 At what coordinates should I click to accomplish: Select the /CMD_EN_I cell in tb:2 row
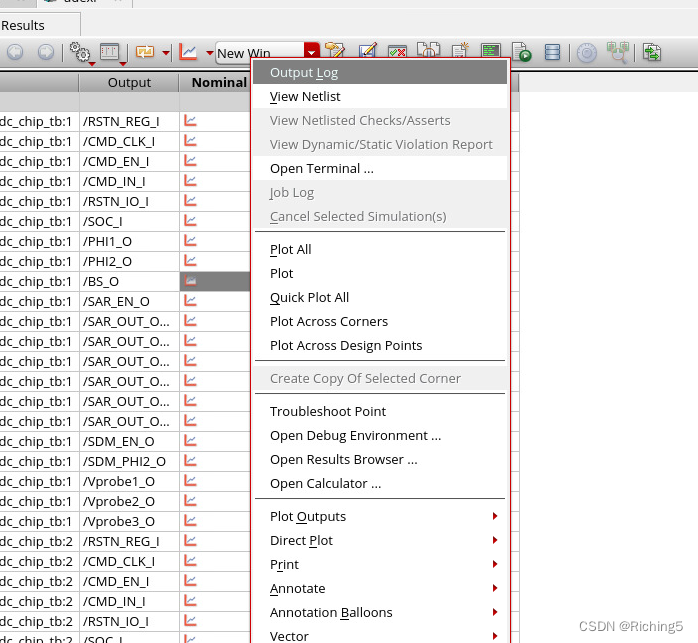click(129, 582)
